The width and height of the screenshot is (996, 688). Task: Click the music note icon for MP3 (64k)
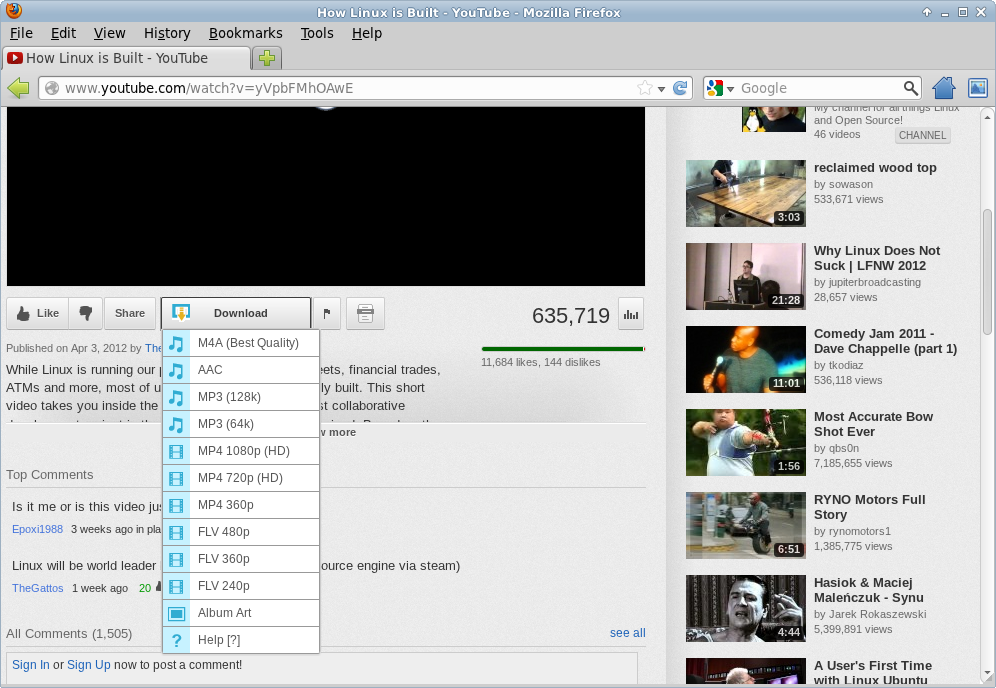coord(177,424)
